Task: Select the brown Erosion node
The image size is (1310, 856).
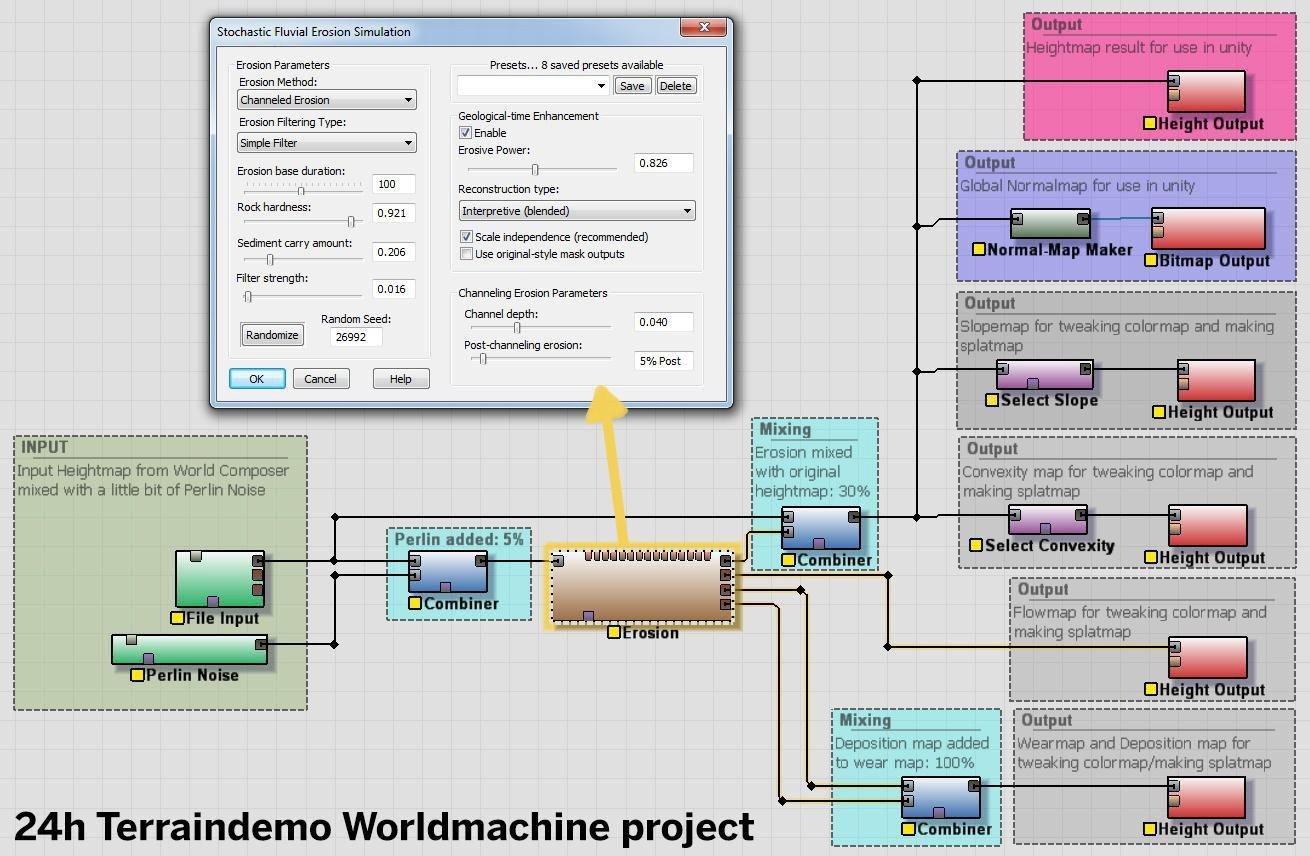Action: coord(643,585)
